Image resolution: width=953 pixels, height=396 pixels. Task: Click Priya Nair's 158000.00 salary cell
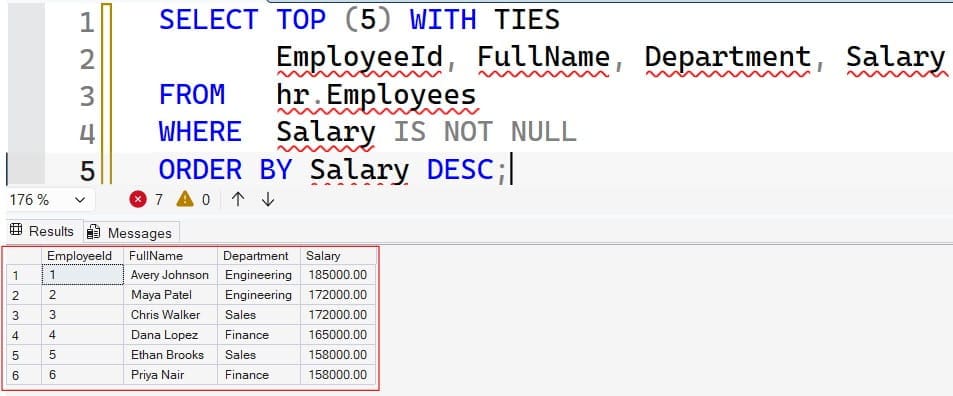point(339,375)
